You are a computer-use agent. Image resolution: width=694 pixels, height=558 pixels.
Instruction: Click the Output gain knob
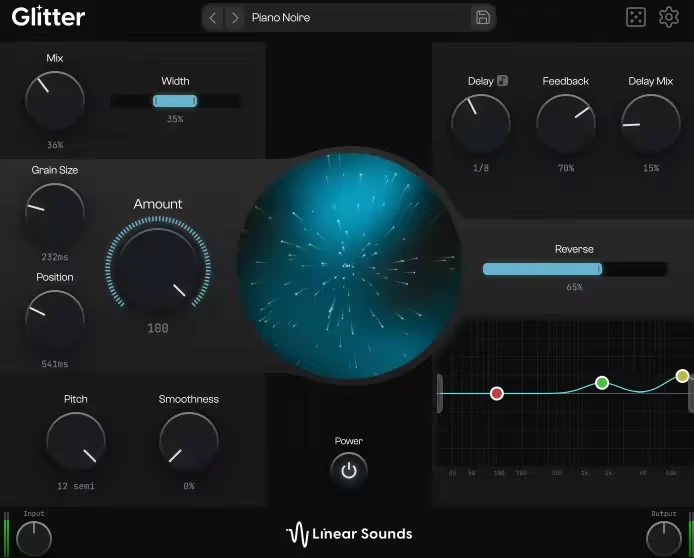663,539
